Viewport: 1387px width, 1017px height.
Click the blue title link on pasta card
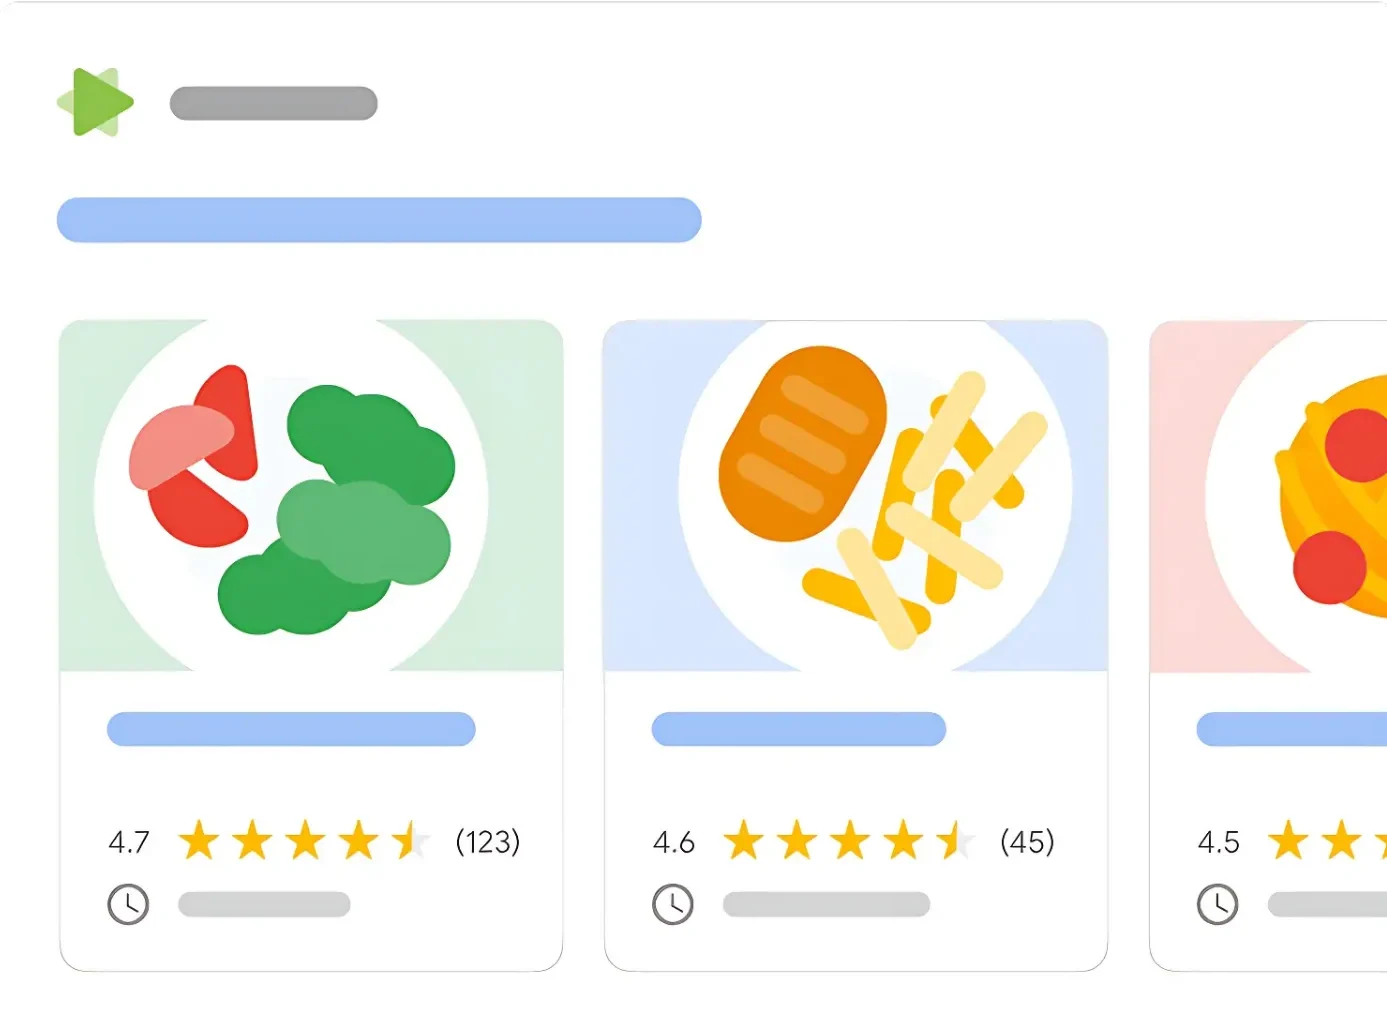click(1292, 729)
